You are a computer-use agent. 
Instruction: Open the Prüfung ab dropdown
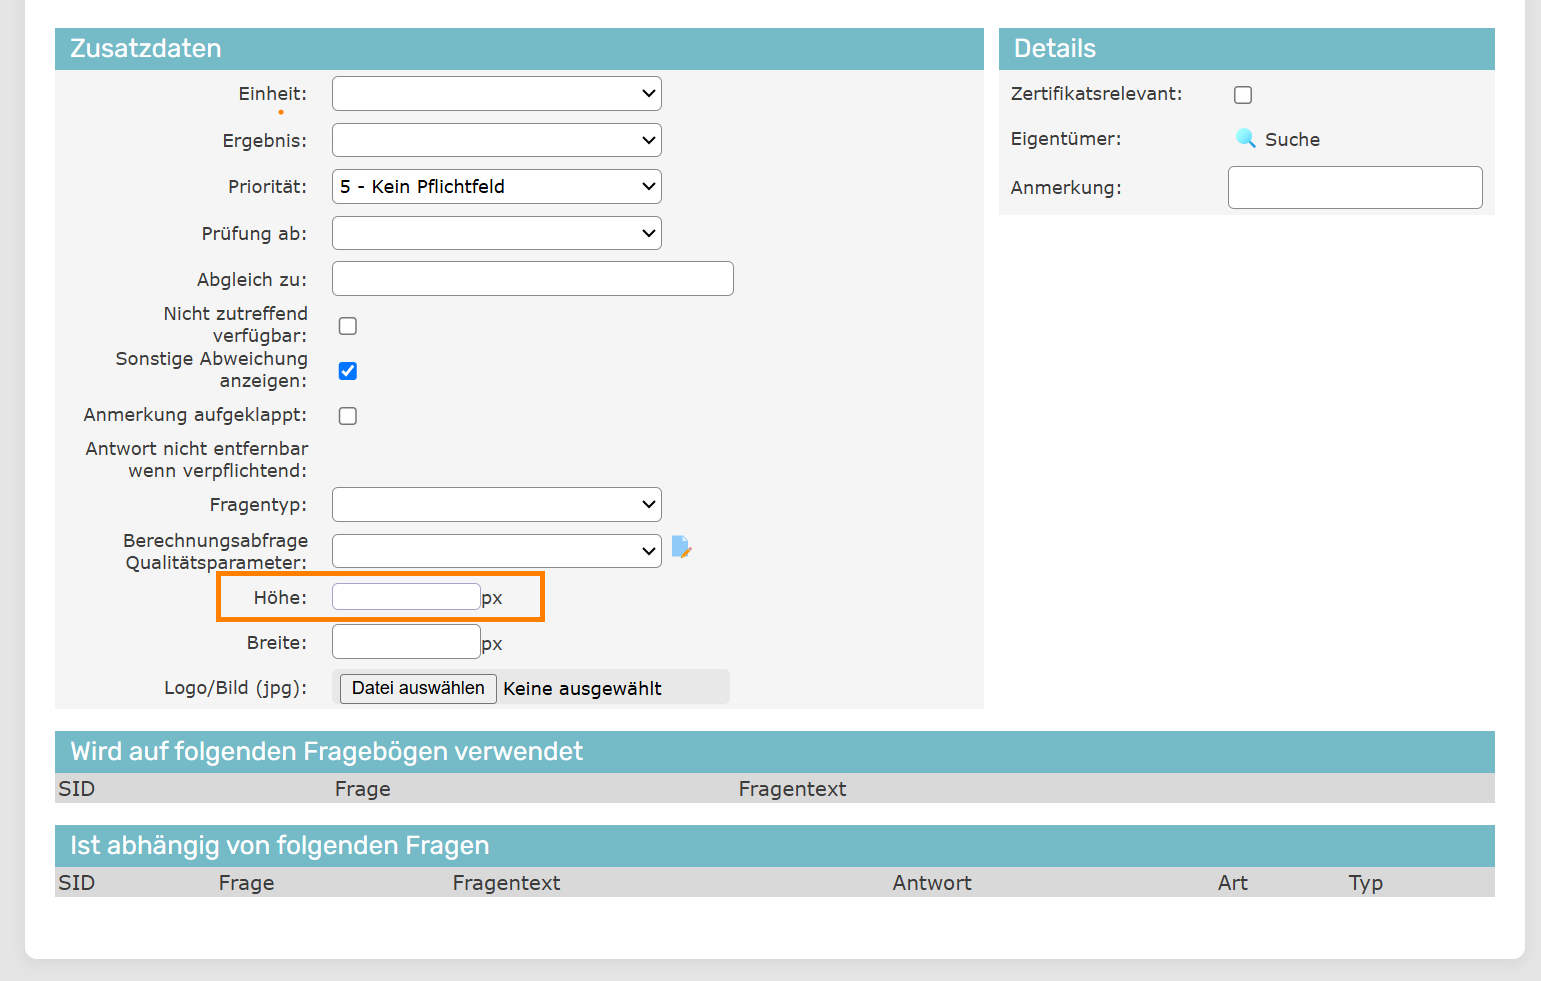496,234
